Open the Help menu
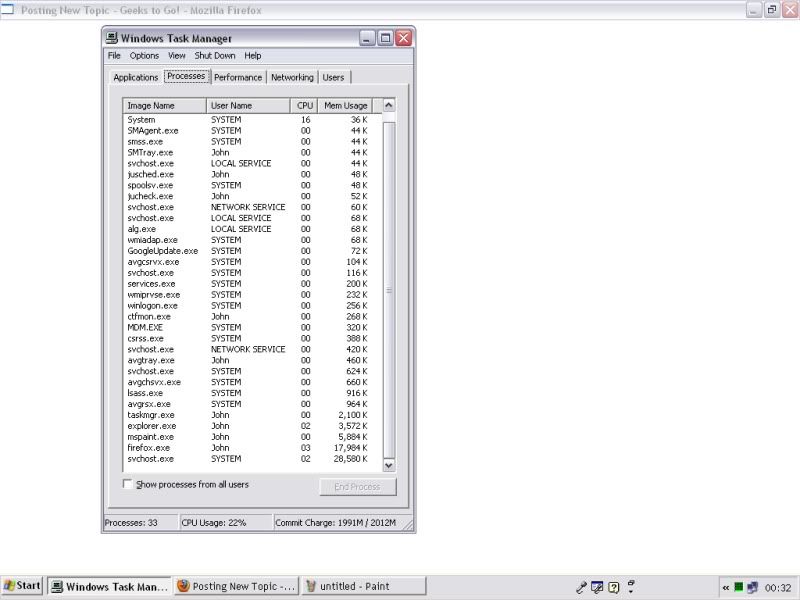The image size is (800, 600). pos(253,56)
